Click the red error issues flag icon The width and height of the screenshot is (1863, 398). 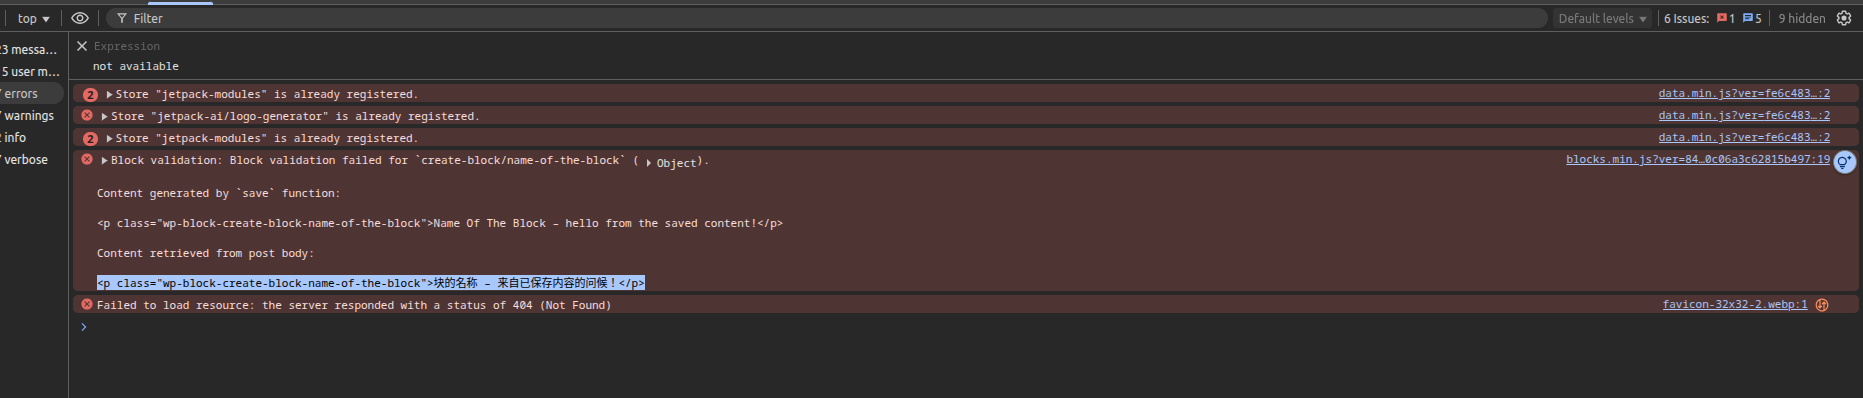(1722, 18)
